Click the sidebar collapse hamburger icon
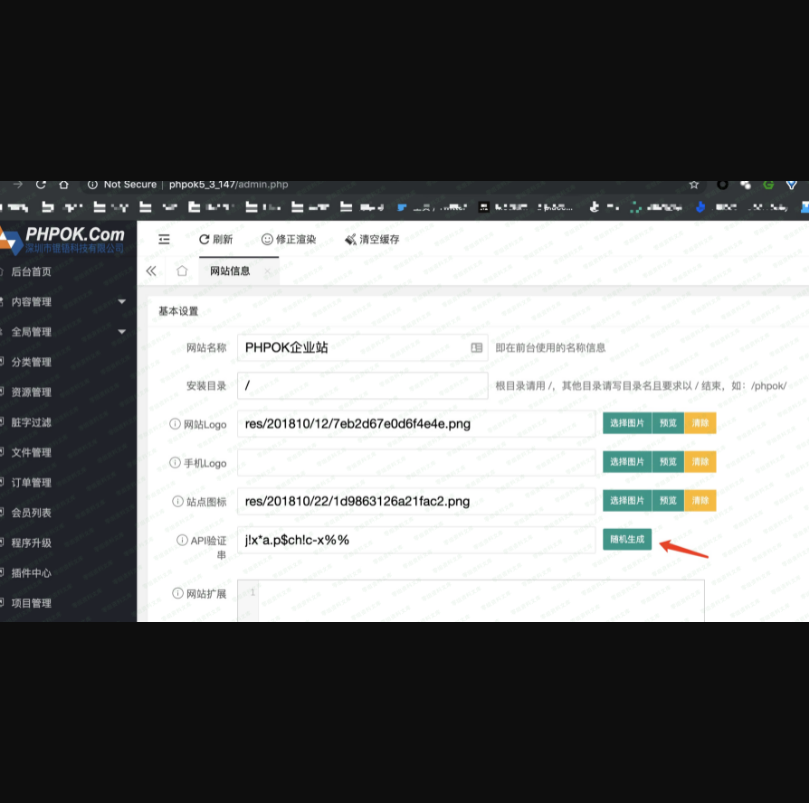This screenshot has width=809, height=803. [x=164, y=239]
